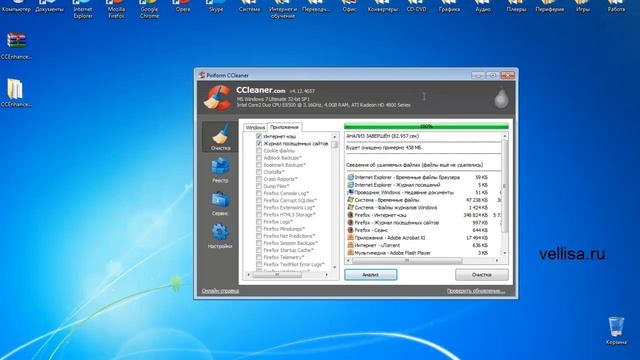The height and width of the screenshot is (360, 640).
Task: Select the Компьютер desktop icon
Action: click(x=16, y=7)
